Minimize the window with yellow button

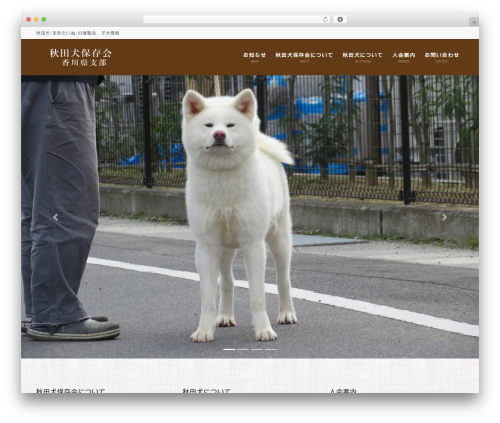point(36,19)
